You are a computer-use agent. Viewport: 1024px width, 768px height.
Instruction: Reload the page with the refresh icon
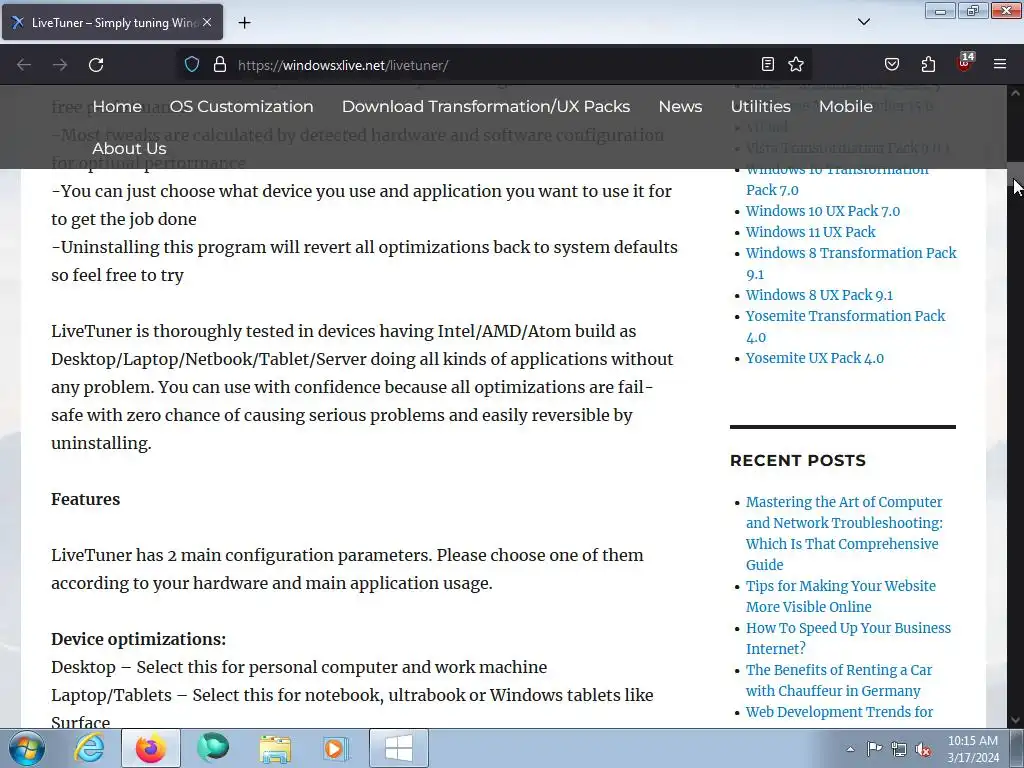(96, 65)
